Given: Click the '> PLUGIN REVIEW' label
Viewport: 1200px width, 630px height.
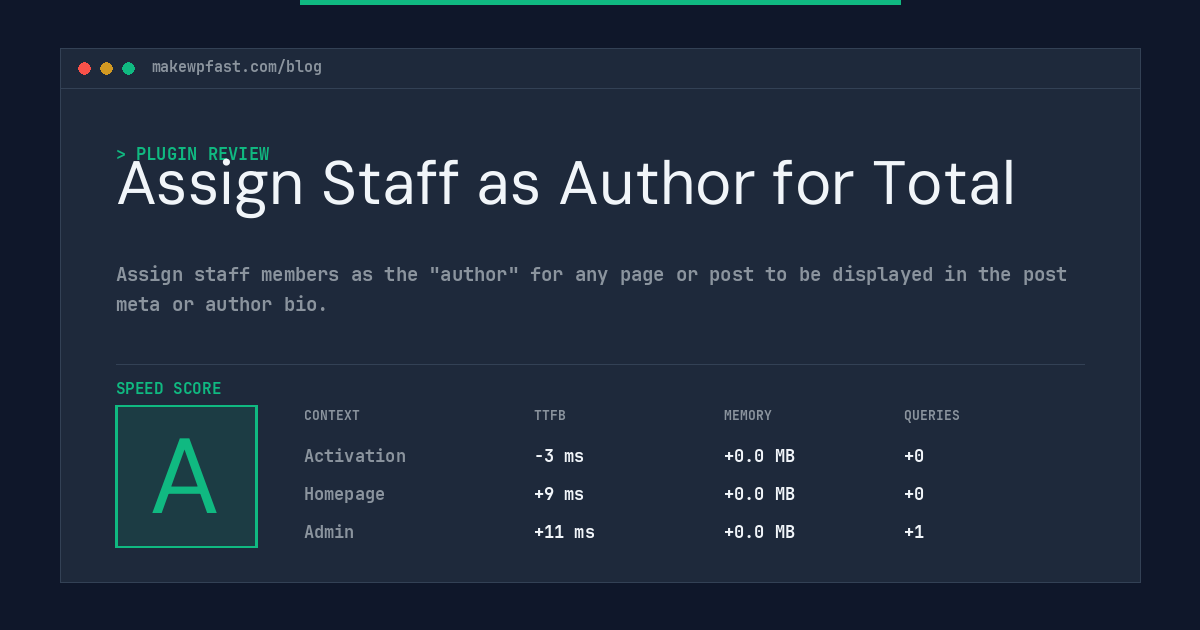Looking at the screenshot, I should pyautogui.click(x=192, y=154).
